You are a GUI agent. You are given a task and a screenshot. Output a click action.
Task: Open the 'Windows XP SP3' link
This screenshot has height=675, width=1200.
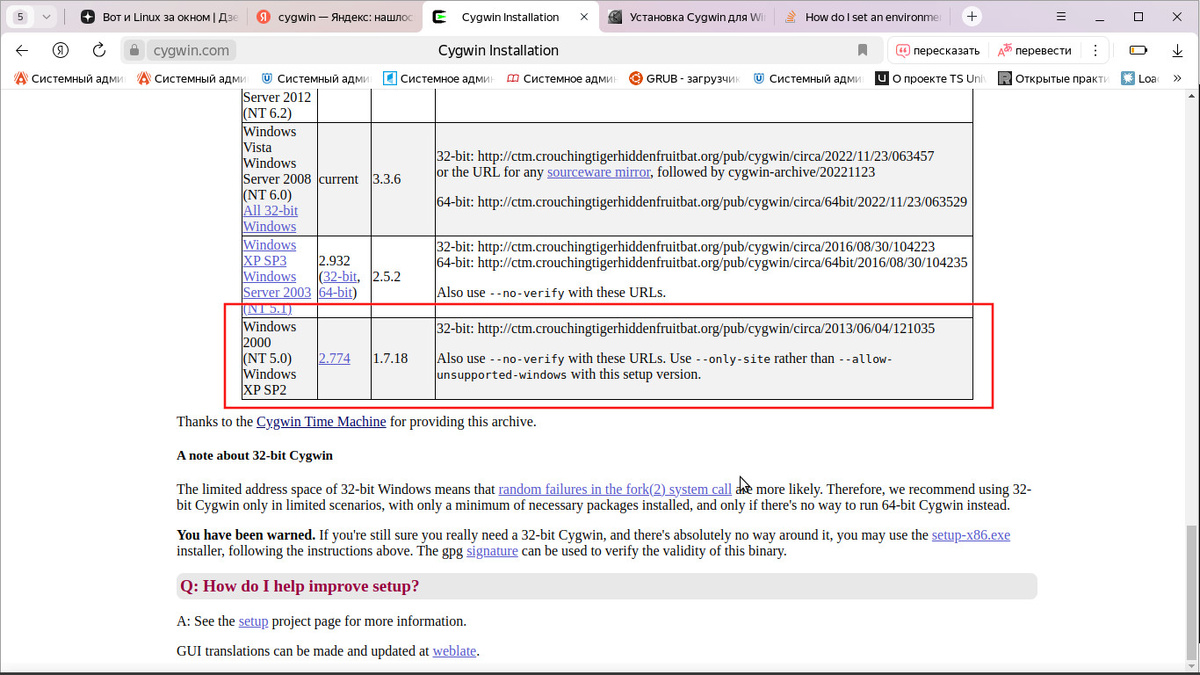[x=269, y=252]
